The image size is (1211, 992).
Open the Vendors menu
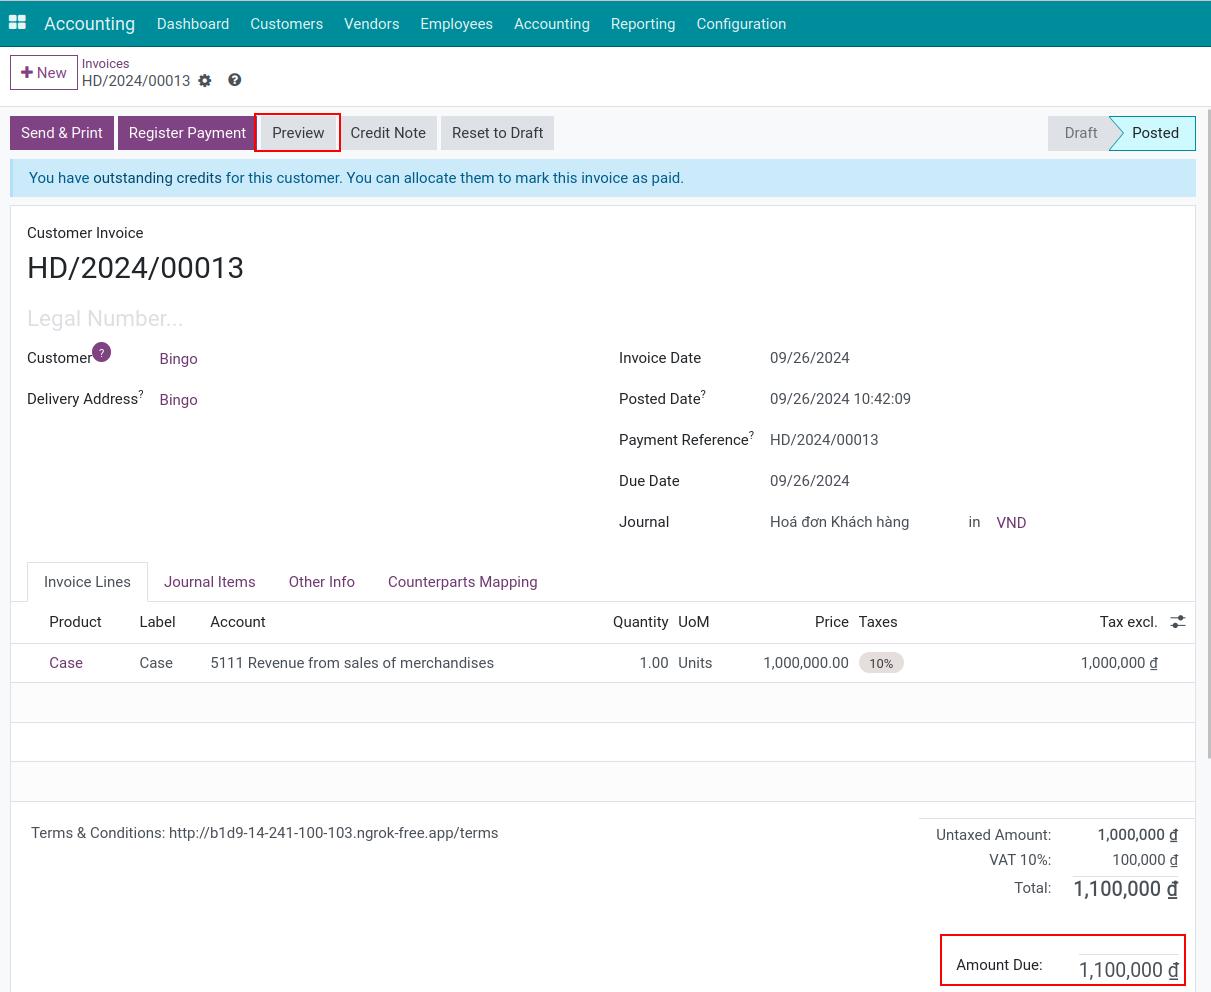pyautogui.click(x=372, y=23)
